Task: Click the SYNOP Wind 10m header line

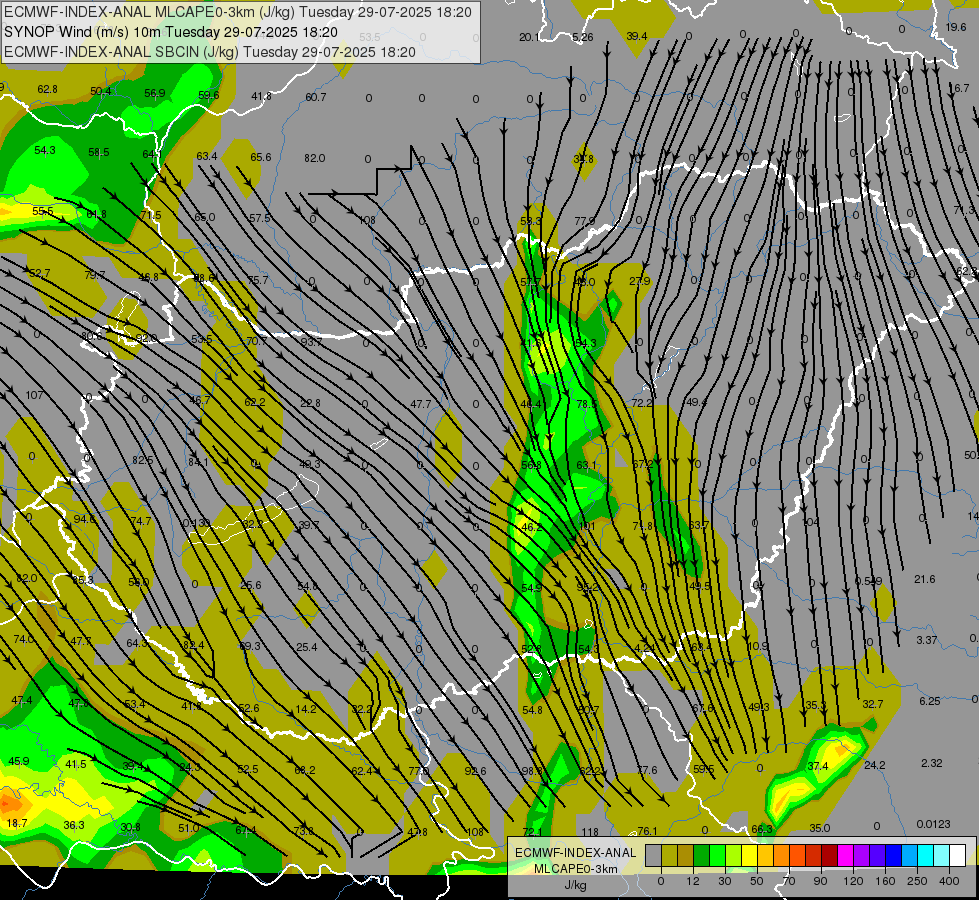Action: pos(170,32)
